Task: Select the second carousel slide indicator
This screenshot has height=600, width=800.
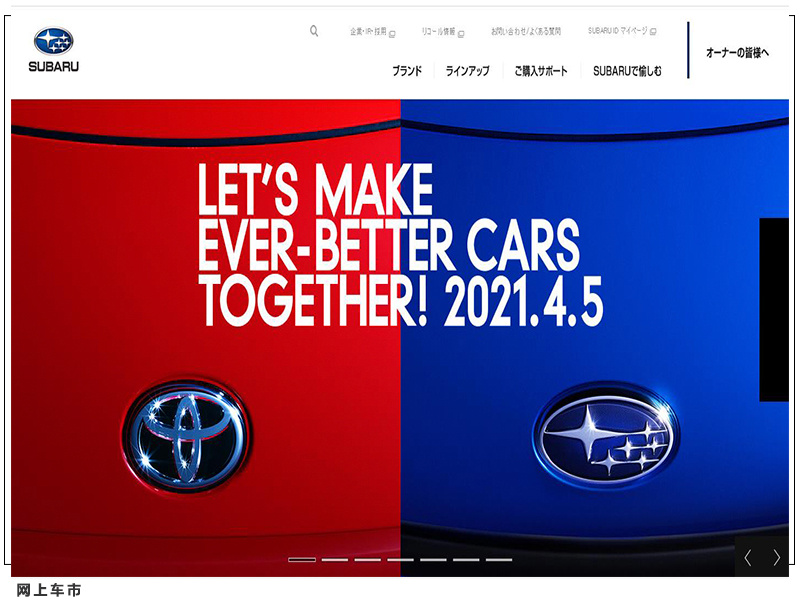Action: [335, 560]
